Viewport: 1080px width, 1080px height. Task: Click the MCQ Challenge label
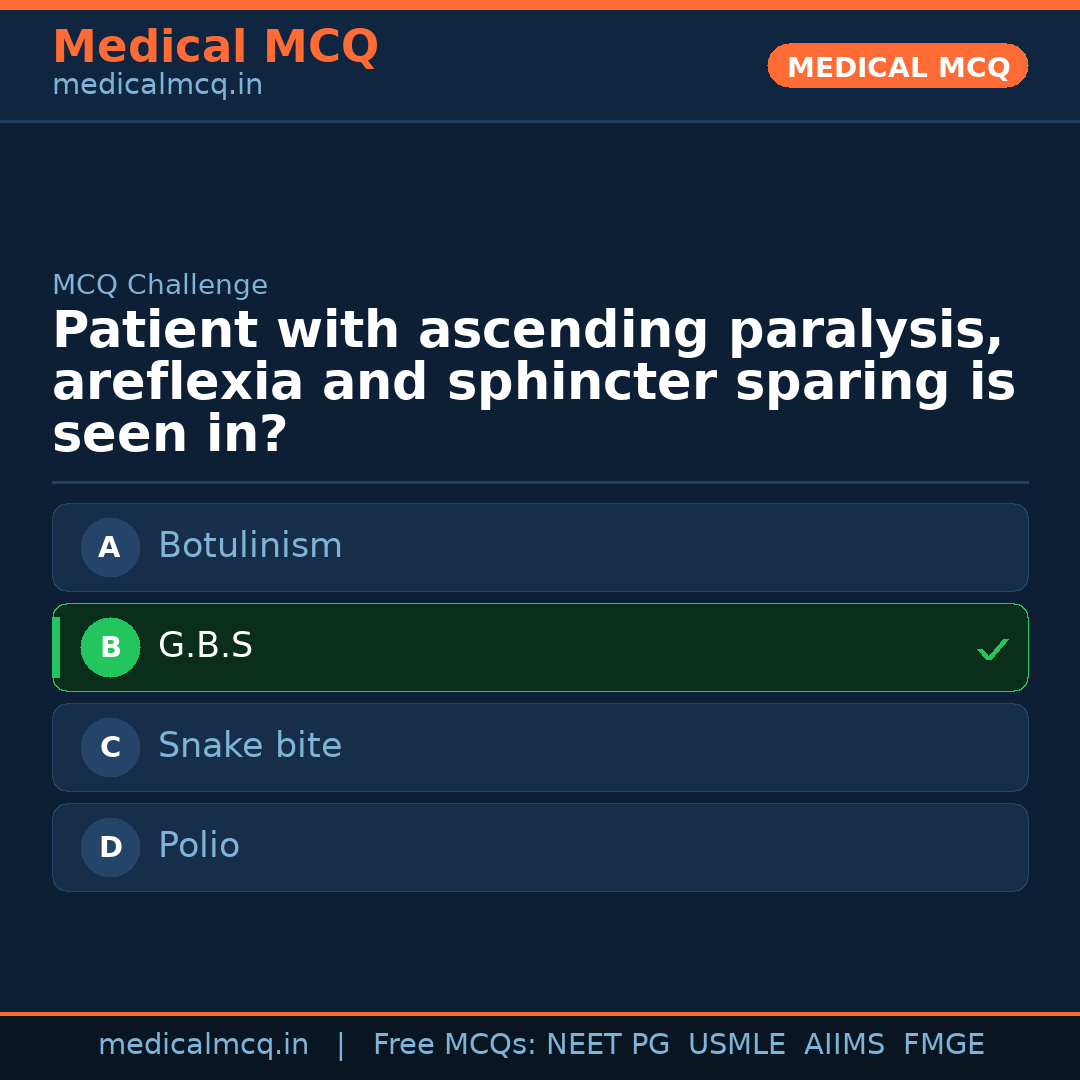pos(160,285)
